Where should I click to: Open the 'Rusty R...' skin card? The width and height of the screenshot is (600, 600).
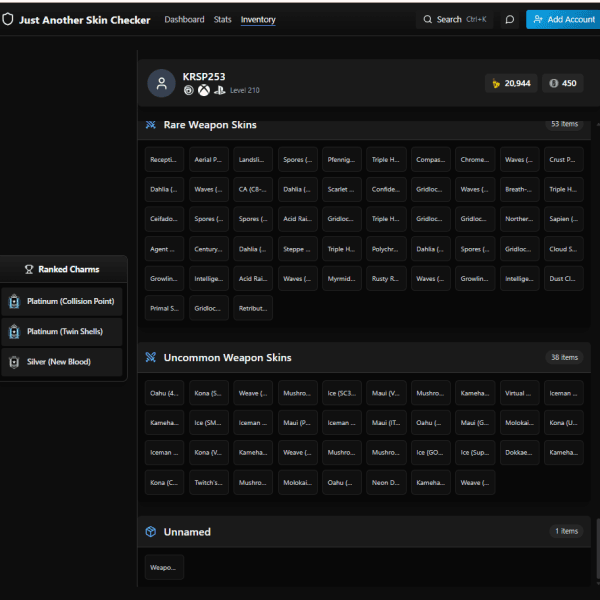tap(386, 279)
